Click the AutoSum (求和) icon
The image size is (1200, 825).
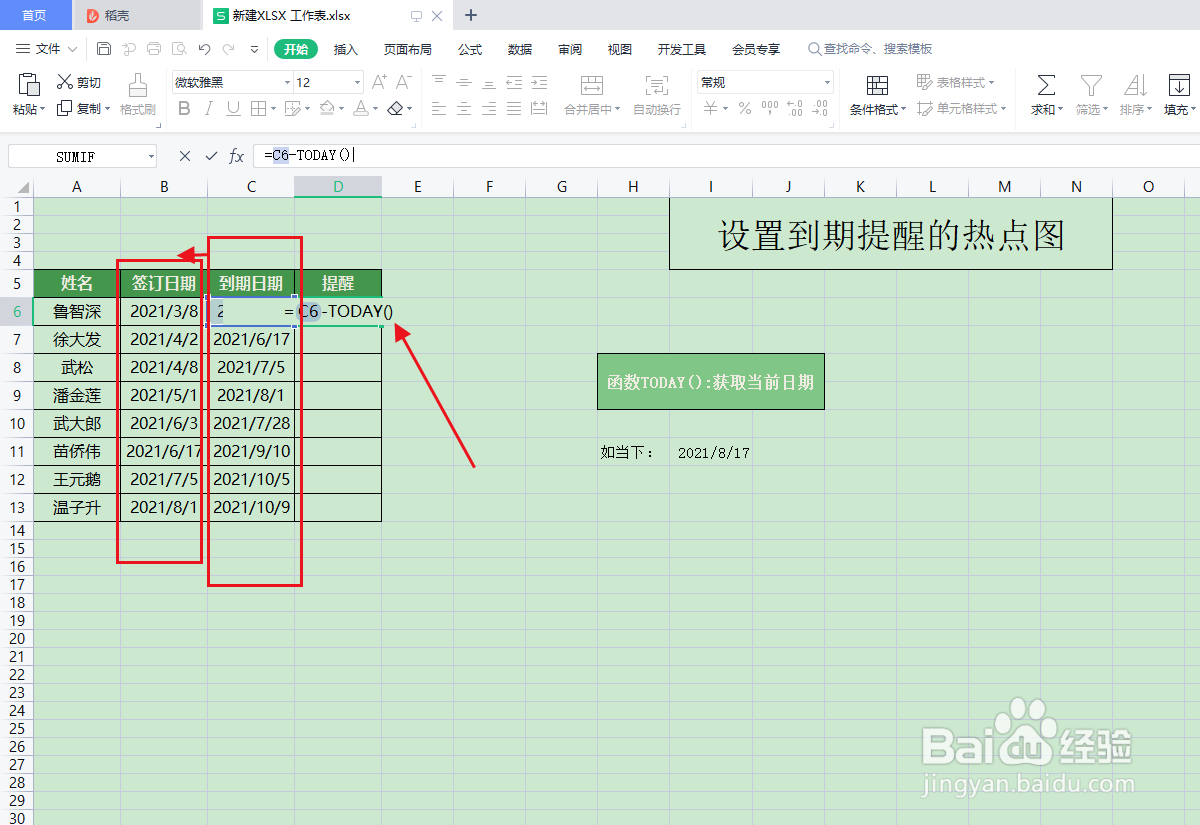click(1045, 90)
